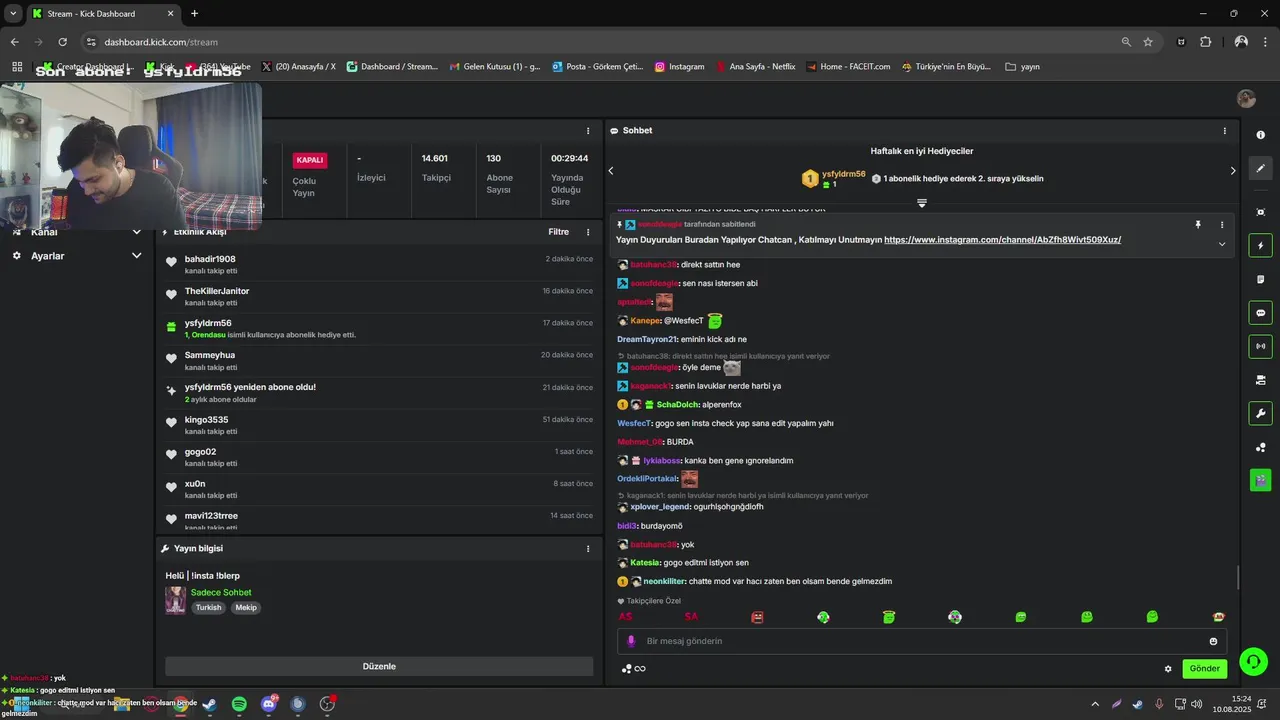Open Spotify from the taskbar
Screen dimensions: 1280x720
pyautogui.click(x=239, y=704)
